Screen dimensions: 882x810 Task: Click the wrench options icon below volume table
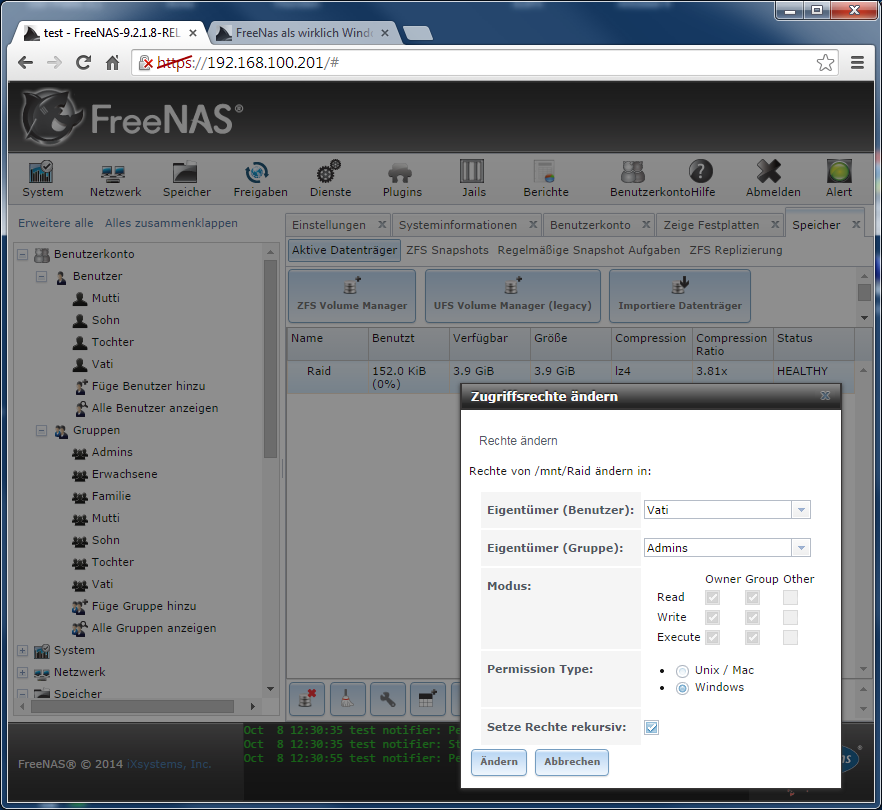coord(388,699)
